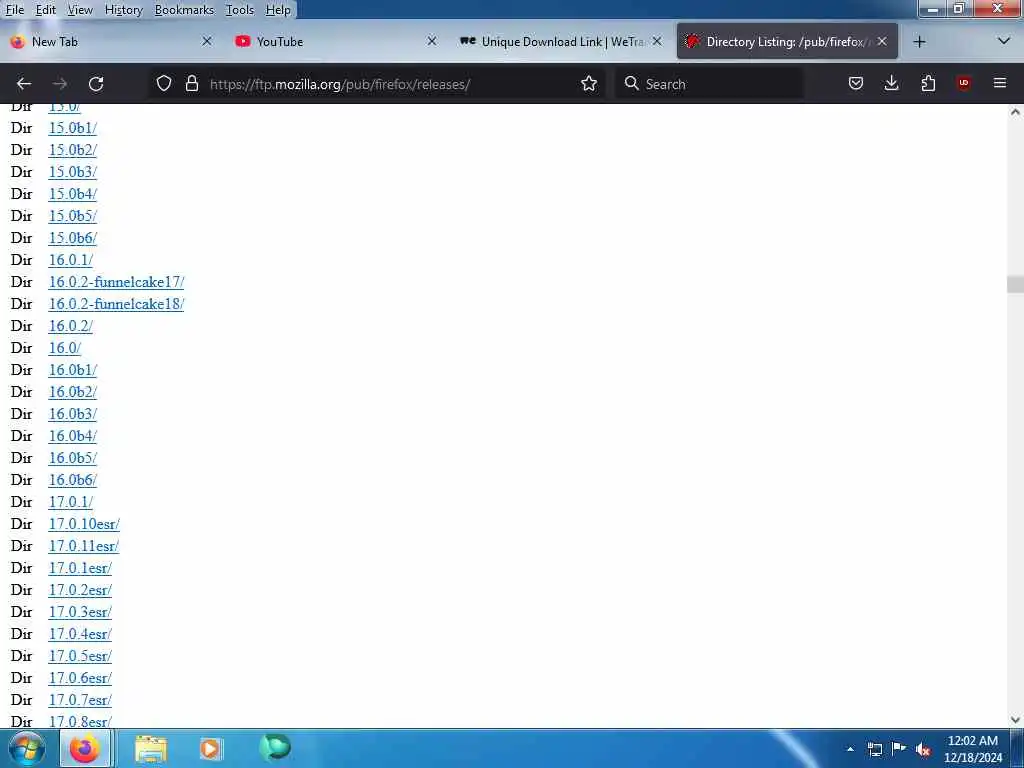Open the History menu
The width and height of the screenshot is (1024, 768).
123,10
